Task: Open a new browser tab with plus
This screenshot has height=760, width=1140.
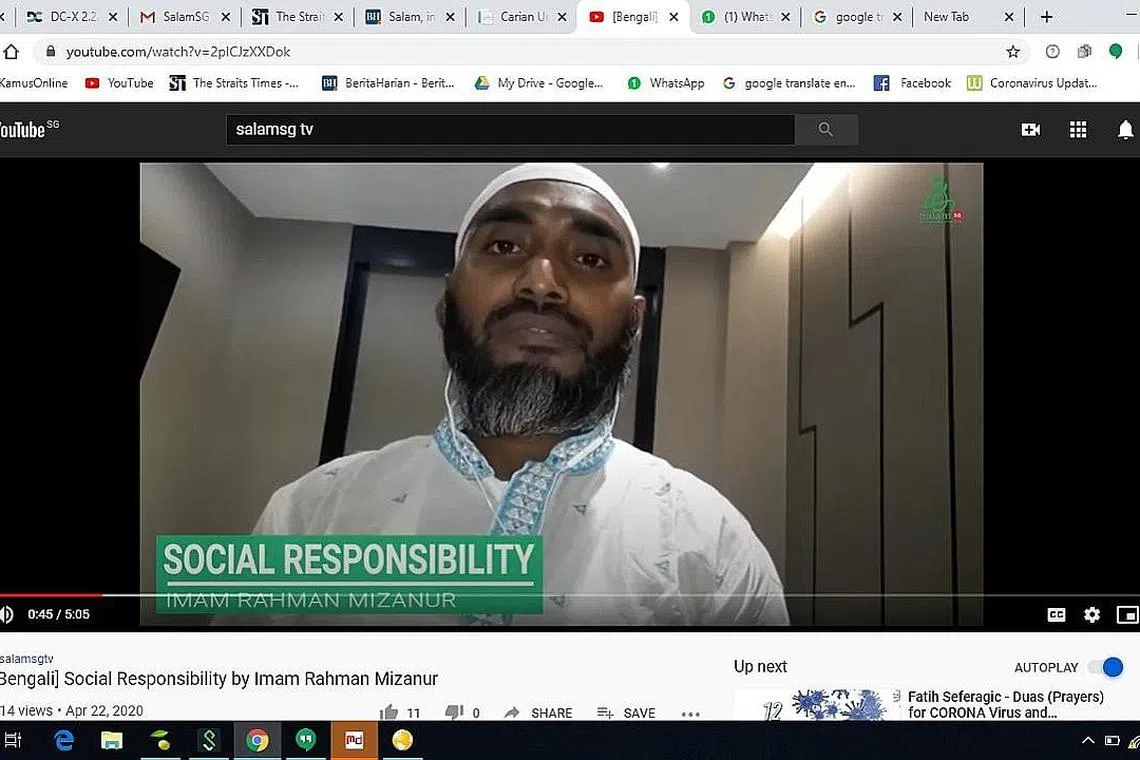Action: click(1047, 17)
